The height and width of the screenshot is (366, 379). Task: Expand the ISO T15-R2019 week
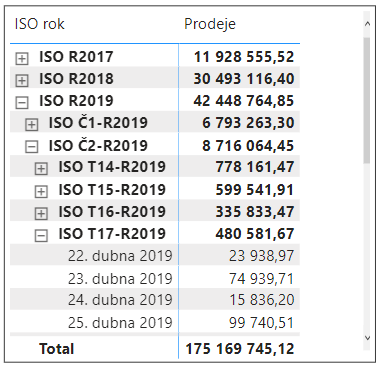click(x=41, y=191)
